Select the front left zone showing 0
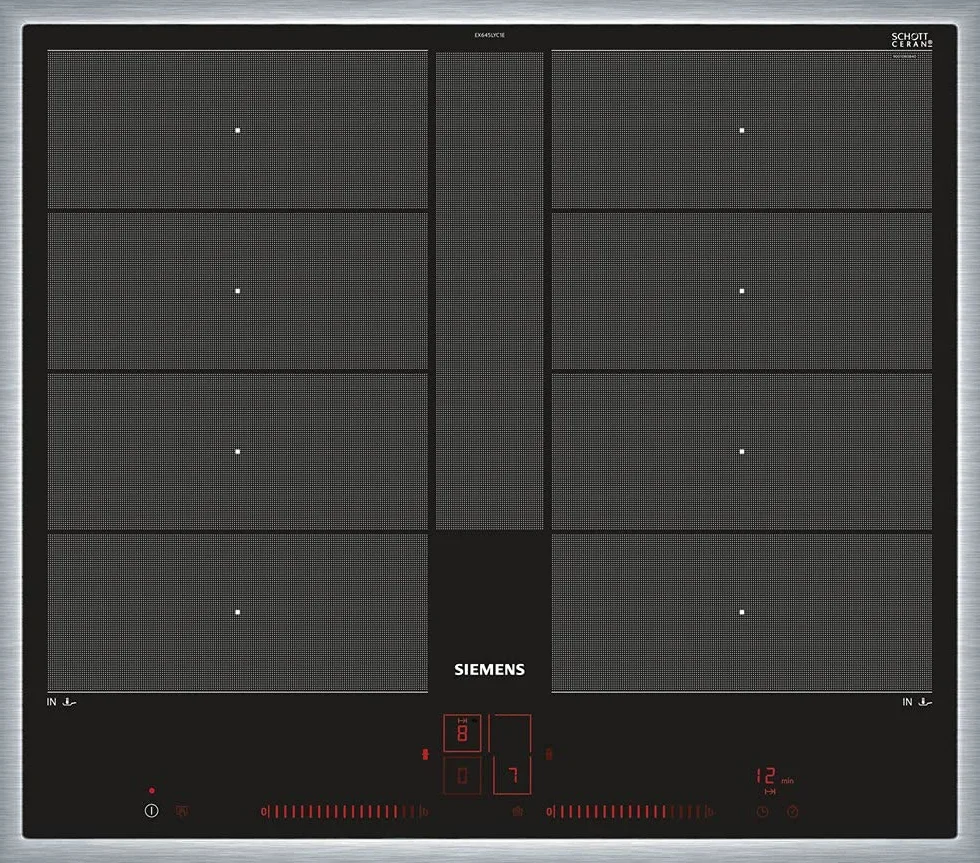The width and height of the screenshot is (980, 863). click(x=462, y=776)
